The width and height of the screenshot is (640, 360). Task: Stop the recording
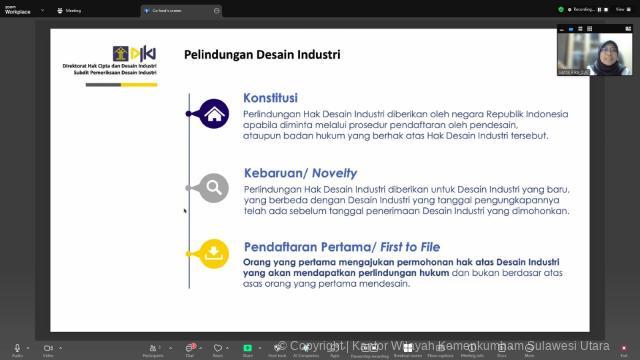(606, 9)
